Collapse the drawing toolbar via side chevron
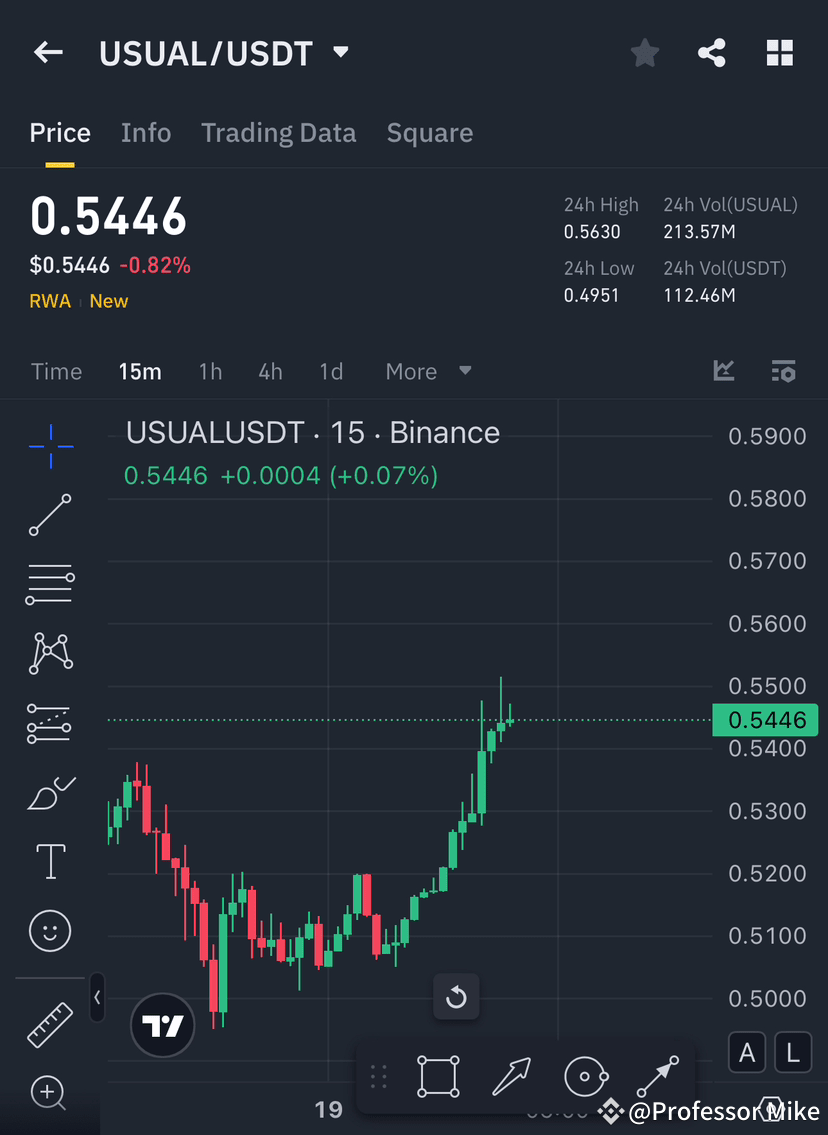This screenshot has height=1135, width=828. pyautogui.click(x=96, y=997)
